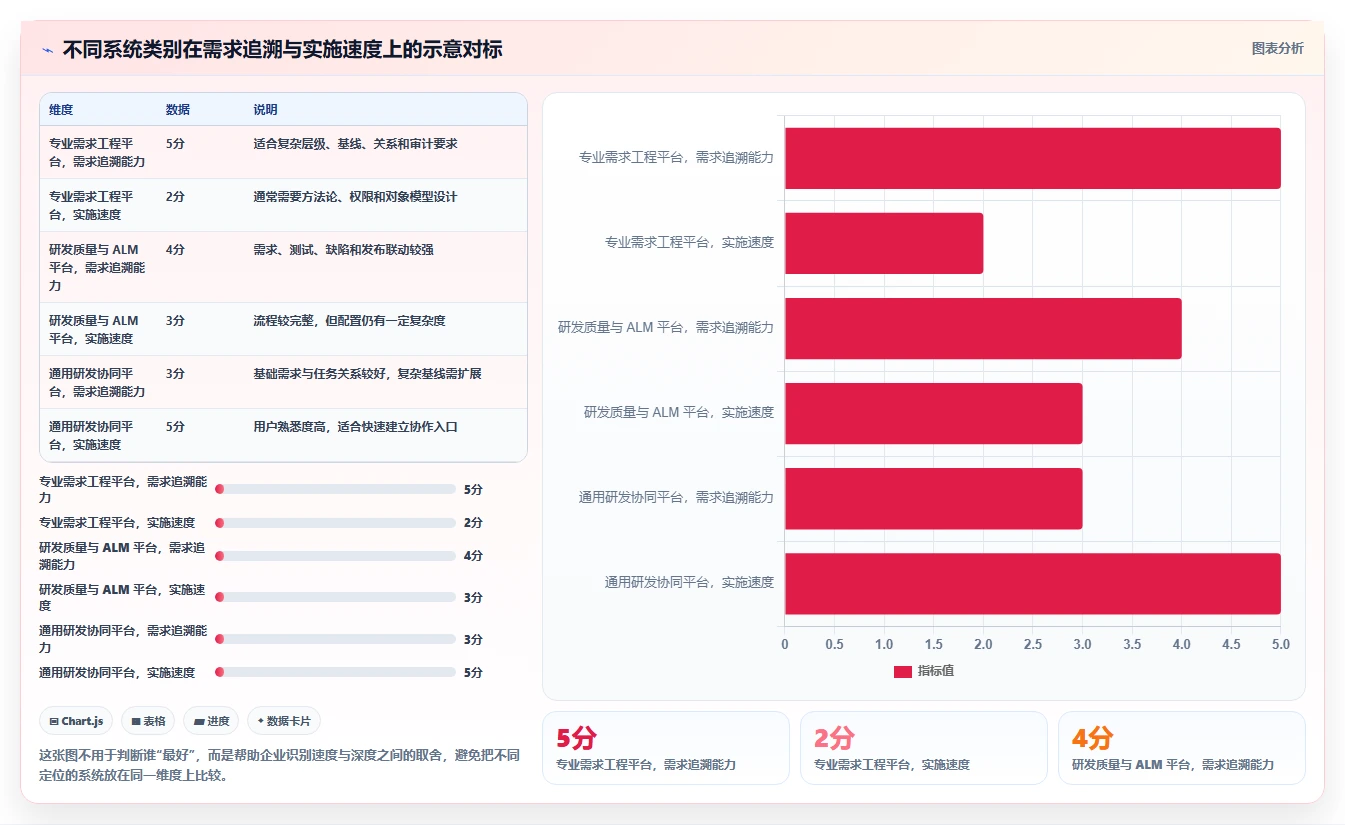1345x825 pixels.
Task: Click the x-axis tick value 2.5
Action: [1032, 645]
